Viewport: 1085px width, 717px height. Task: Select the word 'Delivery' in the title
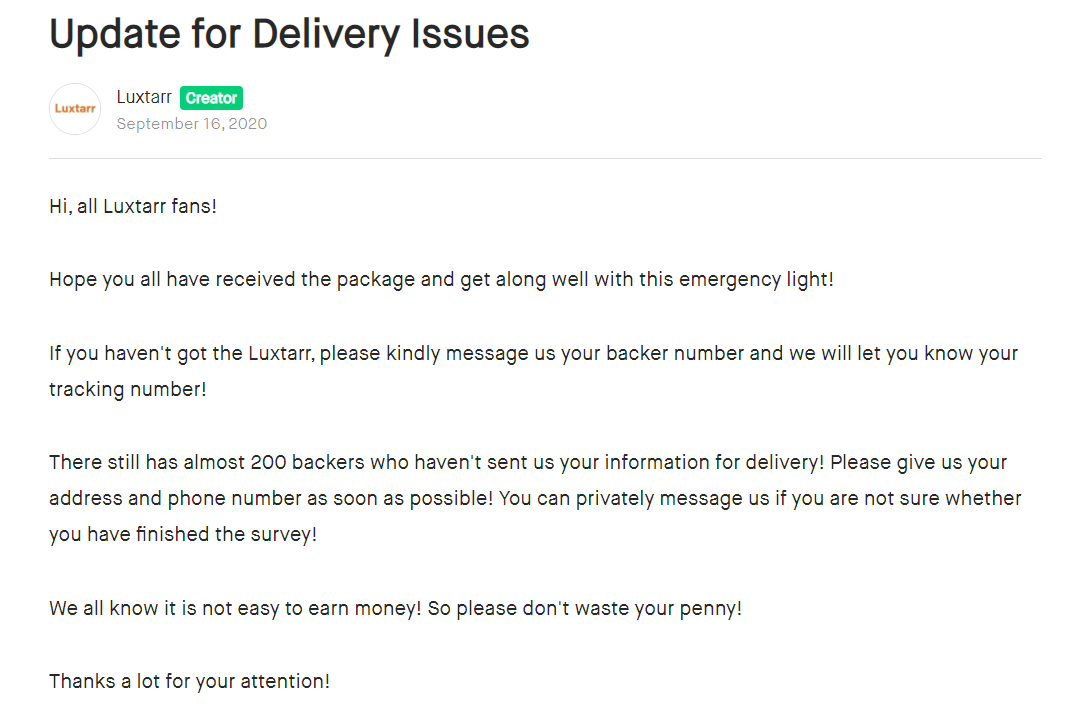(326, 35)
